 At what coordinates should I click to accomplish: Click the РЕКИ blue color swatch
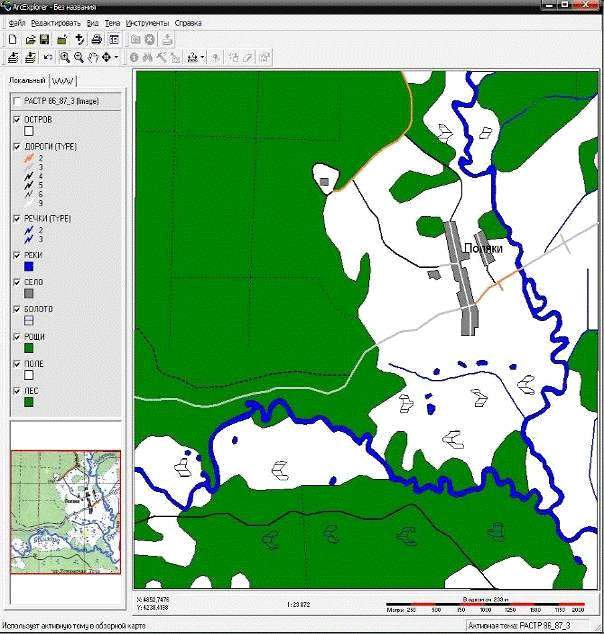pyautogui.click(x=29, y=266)
